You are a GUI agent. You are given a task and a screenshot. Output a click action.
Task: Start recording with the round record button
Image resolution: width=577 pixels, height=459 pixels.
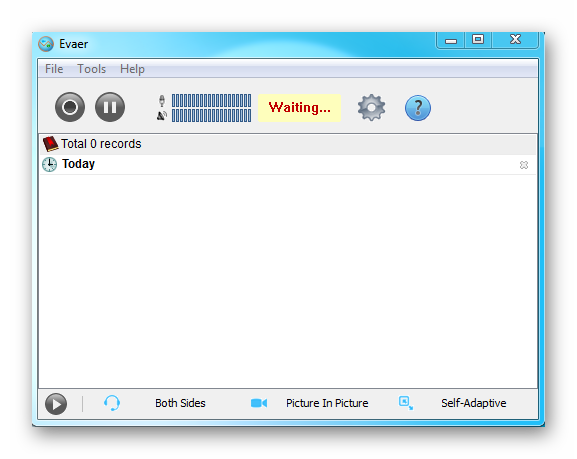coord(70,107)
